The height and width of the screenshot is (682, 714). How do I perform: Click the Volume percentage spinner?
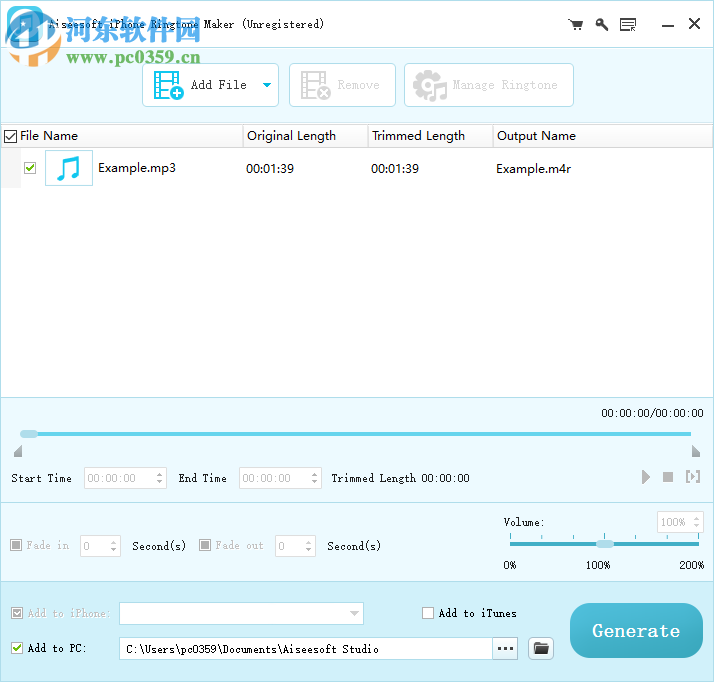(696, 522)
